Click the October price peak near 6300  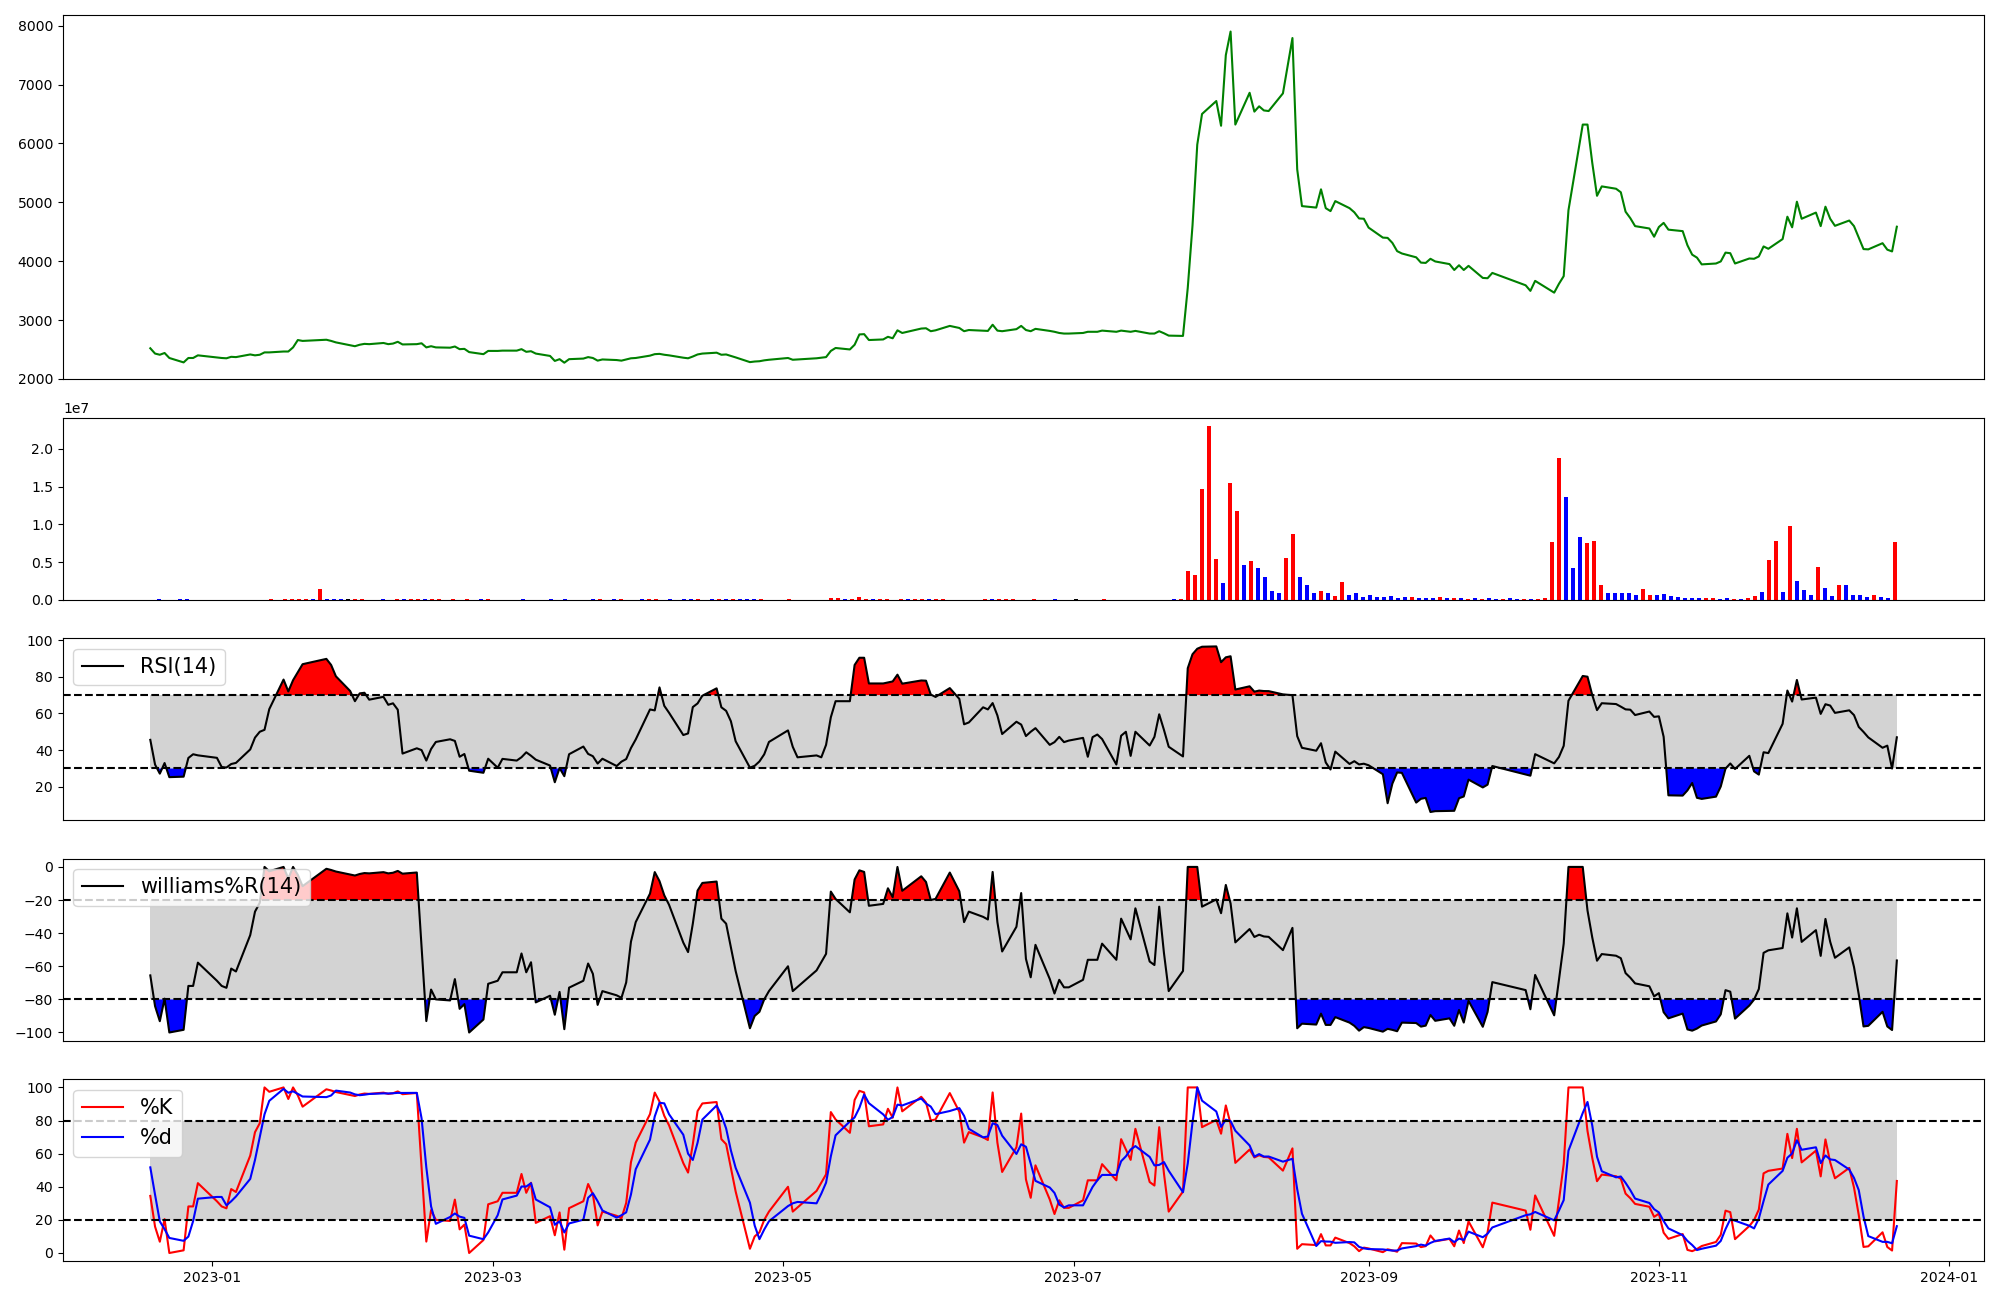pyautogui.click(x=1584, y=125)
